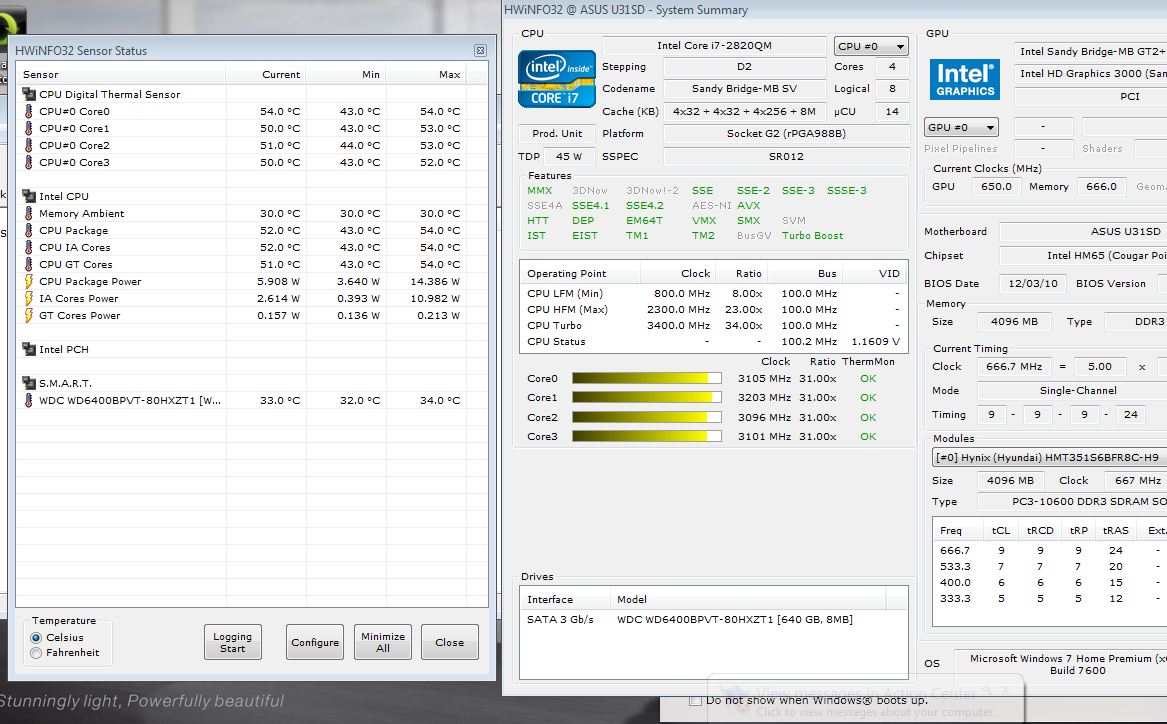
Task: Click the Core0 clock usage bar
Action: [x=647, y=379]
